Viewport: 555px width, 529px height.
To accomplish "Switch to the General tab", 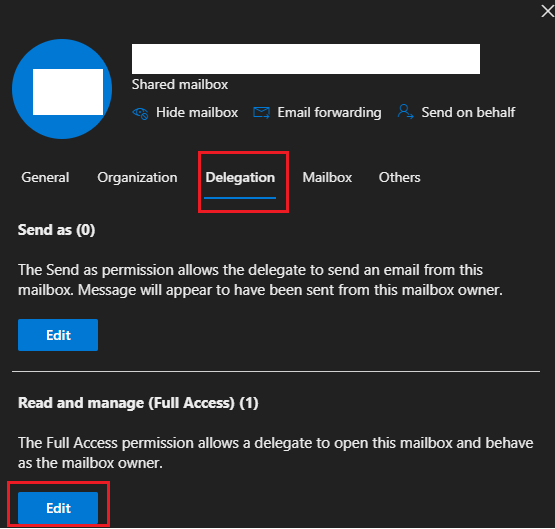I will [x=45, y=177].
